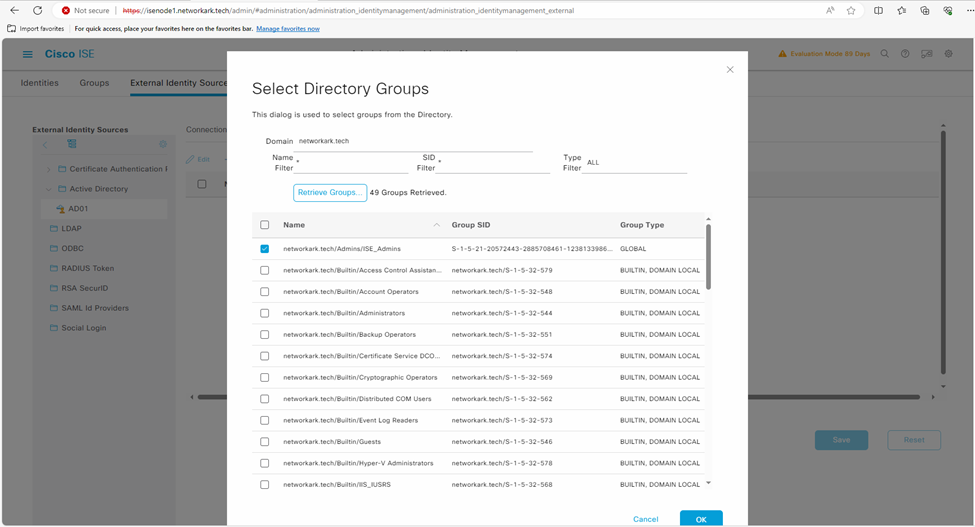Tick the Backup Operators group checkbox

tap(265, 335)
